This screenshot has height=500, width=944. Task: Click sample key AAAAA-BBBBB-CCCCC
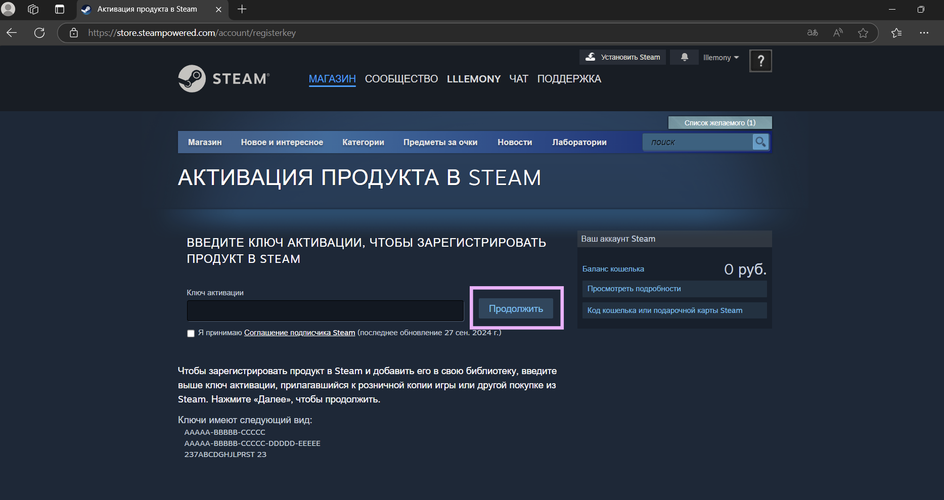(x=225, y=432)
